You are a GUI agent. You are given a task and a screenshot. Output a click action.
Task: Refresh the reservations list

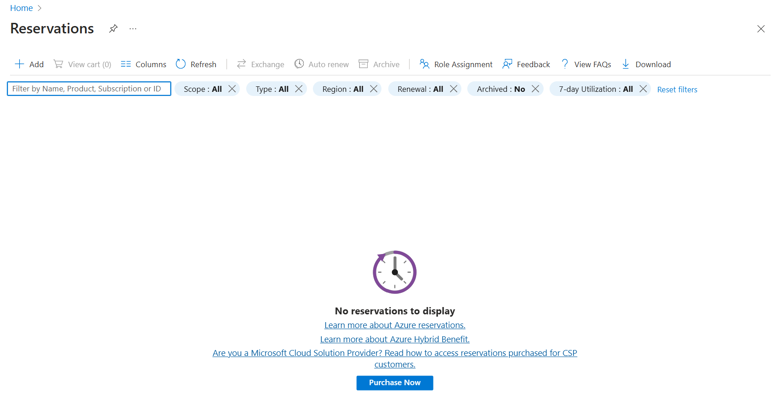[x=196, y=64]
